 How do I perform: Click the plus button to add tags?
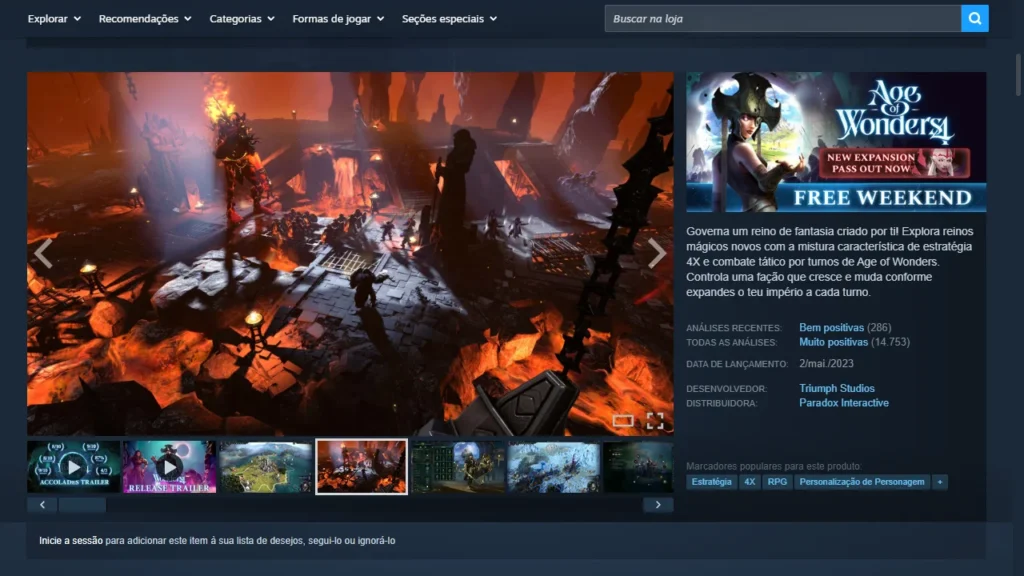[939, 482]
